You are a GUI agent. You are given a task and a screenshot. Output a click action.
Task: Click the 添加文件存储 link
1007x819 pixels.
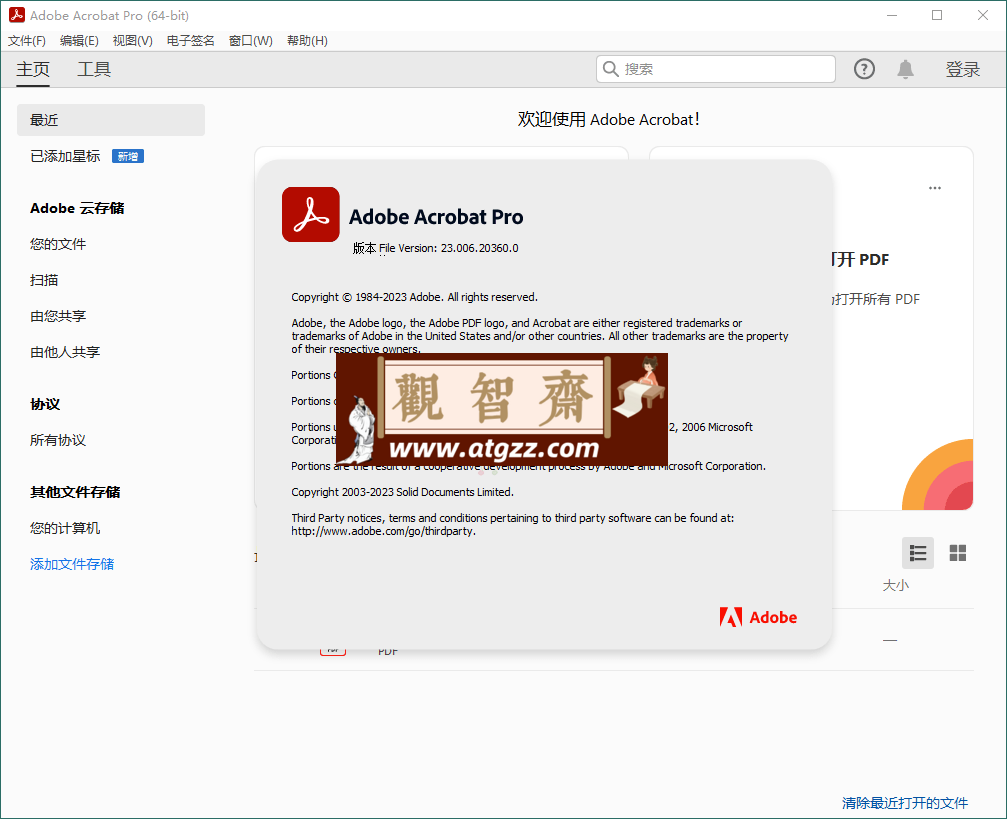pos(72,564)
